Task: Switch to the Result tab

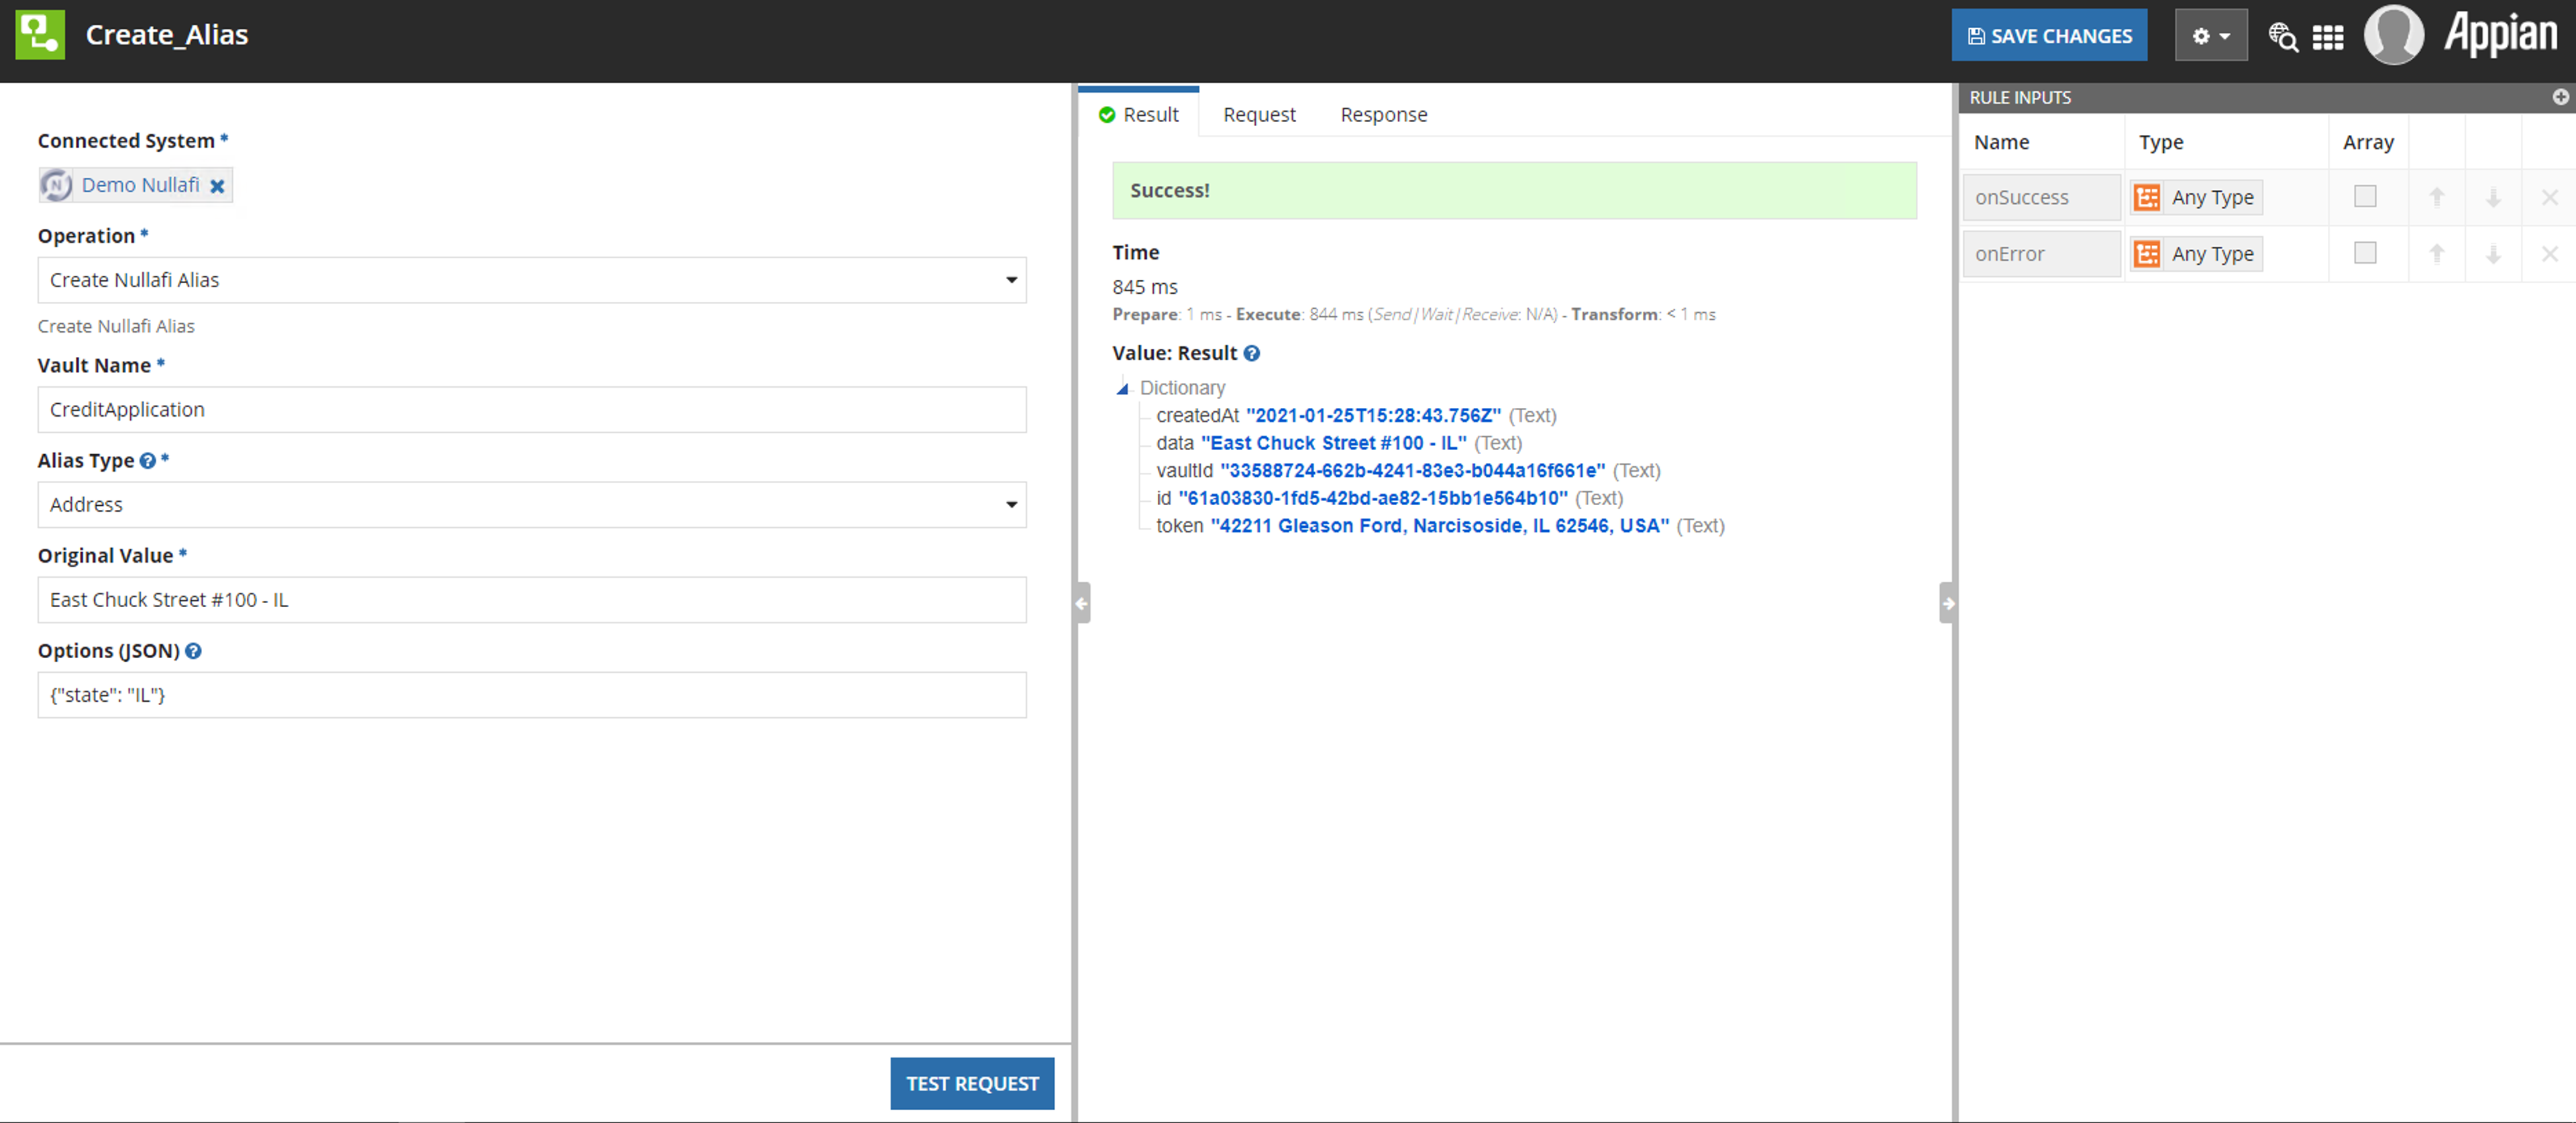Action: tap(1139, 115)
